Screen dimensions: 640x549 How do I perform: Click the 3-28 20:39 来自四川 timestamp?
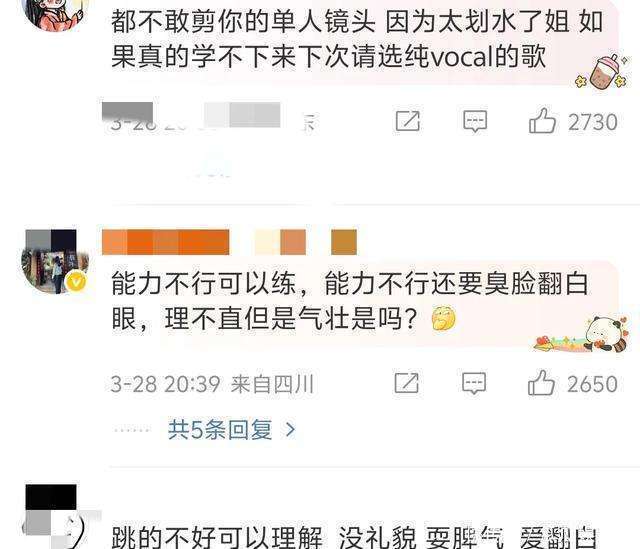[x=212, y=384]
